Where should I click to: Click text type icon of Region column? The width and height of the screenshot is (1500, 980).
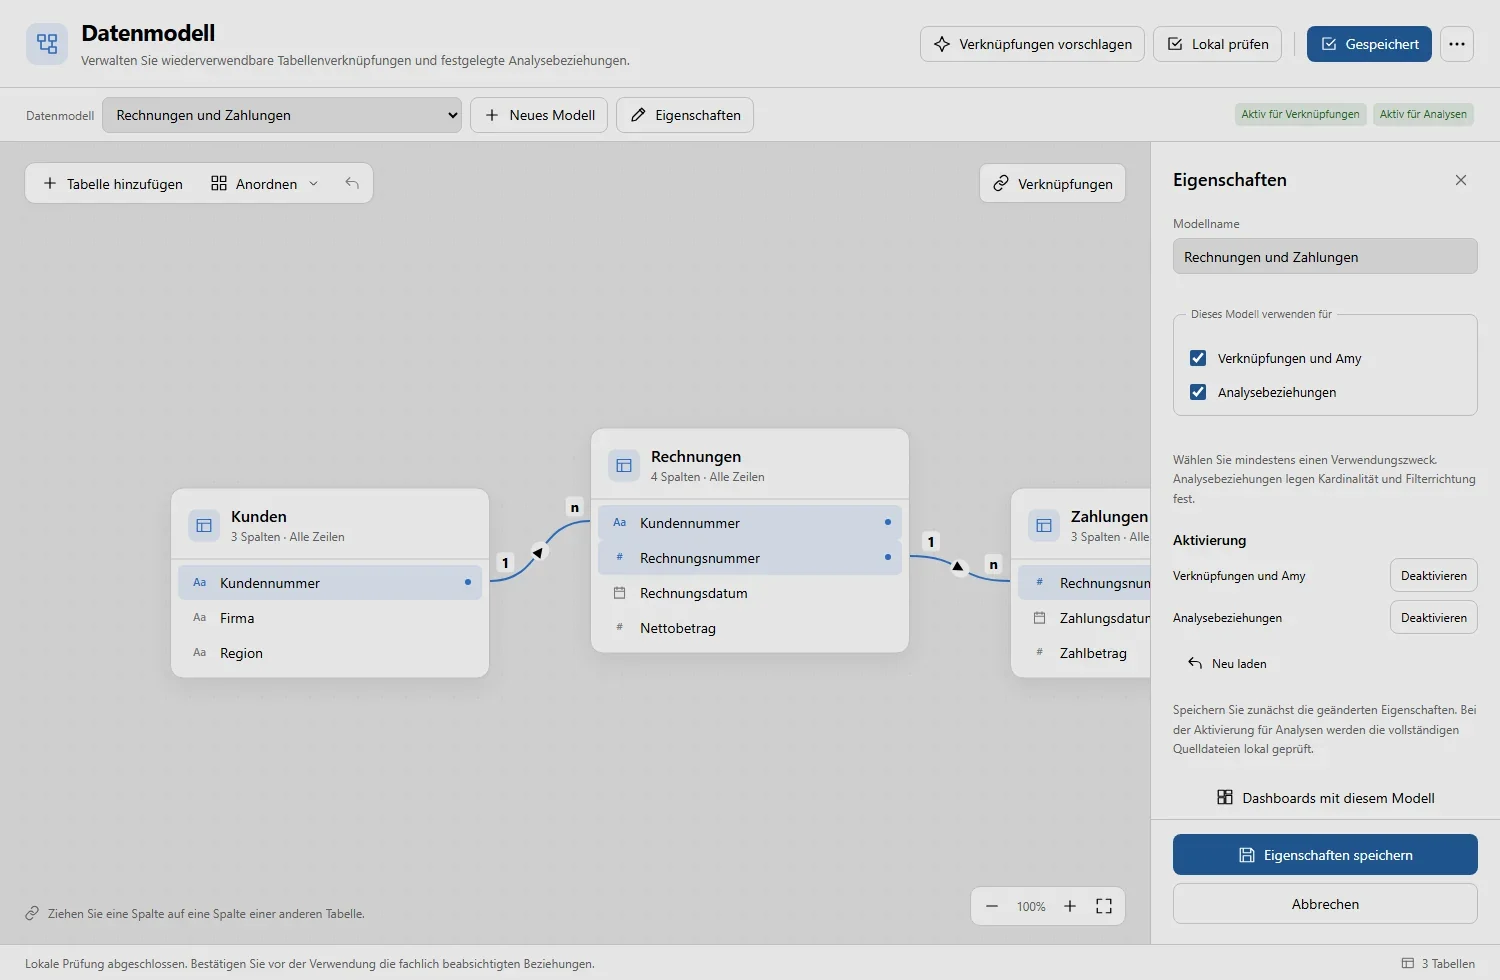tap(199, 653)
